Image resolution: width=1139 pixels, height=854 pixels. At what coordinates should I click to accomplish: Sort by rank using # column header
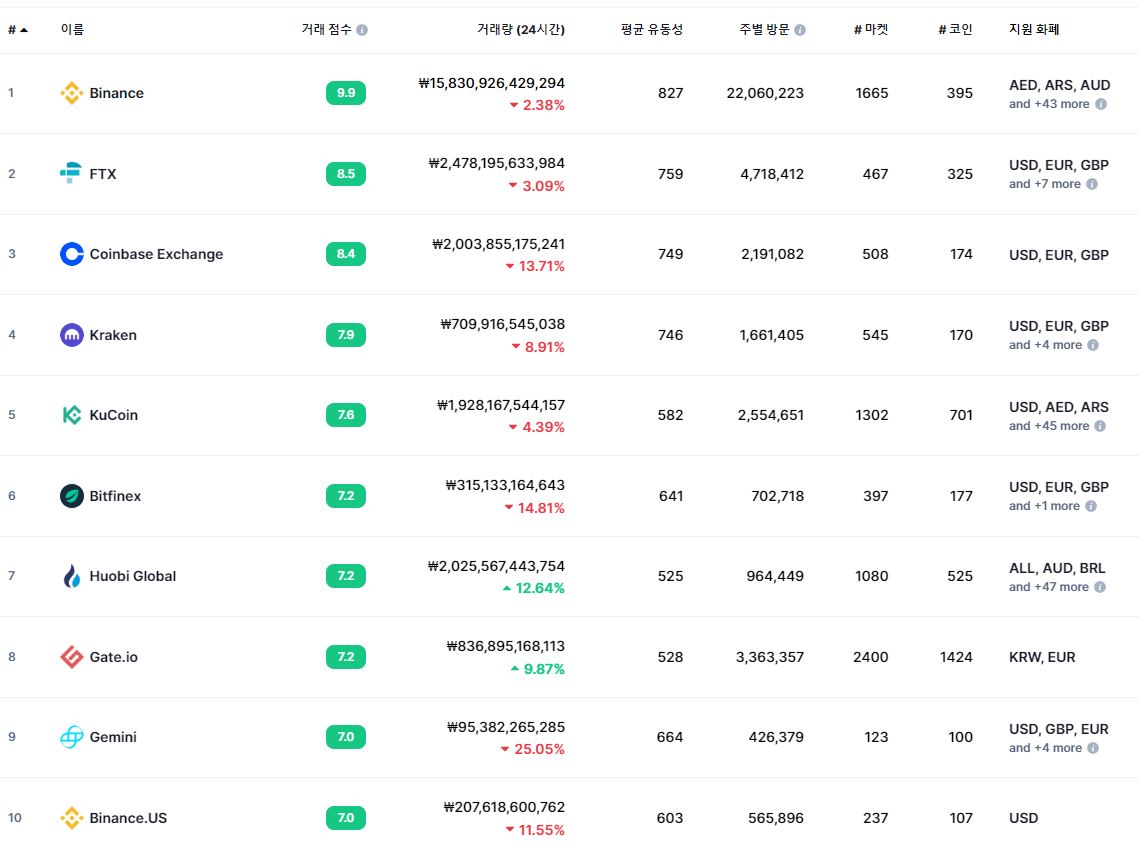click(17, 30)
